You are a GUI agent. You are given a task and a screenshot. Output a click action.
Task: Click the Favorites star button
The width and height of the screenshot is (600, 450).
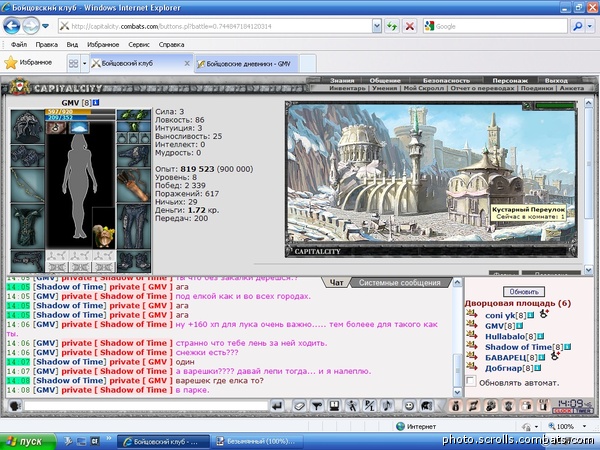(28, 63)
